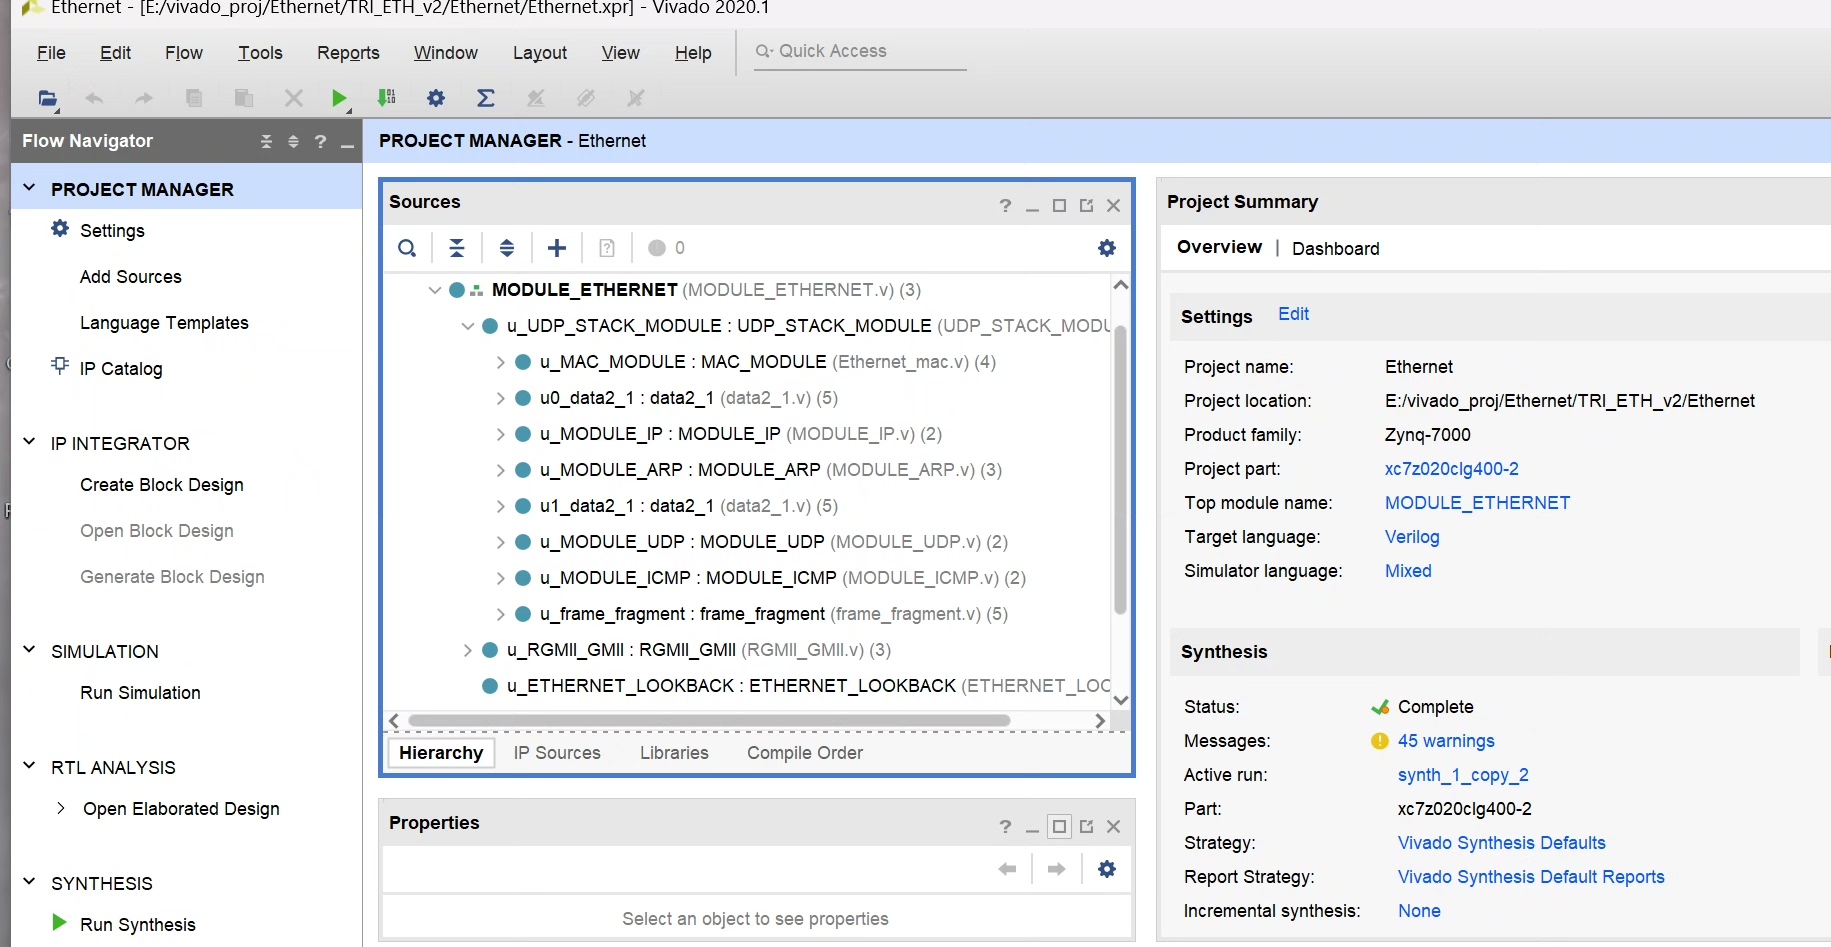Click the Delete X toolbar icon
Image resolution: width=1831 pixels, height=947 pixels.
[x=293, y=98]
